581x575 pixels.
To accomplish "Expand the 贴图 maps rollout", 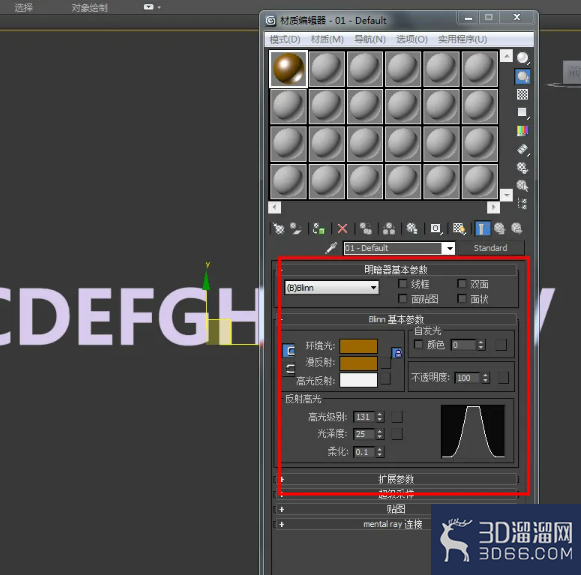I will (x=396, y=509).
